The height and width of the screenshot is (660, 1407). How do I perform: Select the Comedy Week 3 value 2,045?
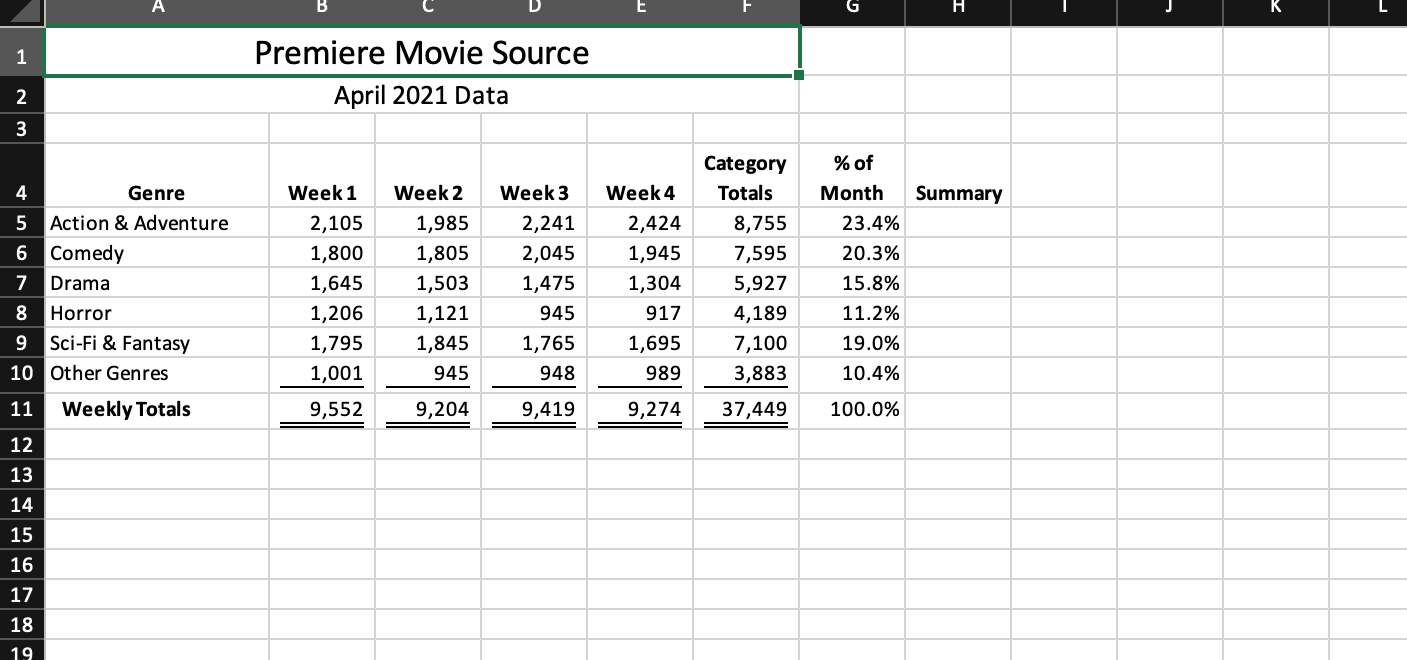click(533, 253)
